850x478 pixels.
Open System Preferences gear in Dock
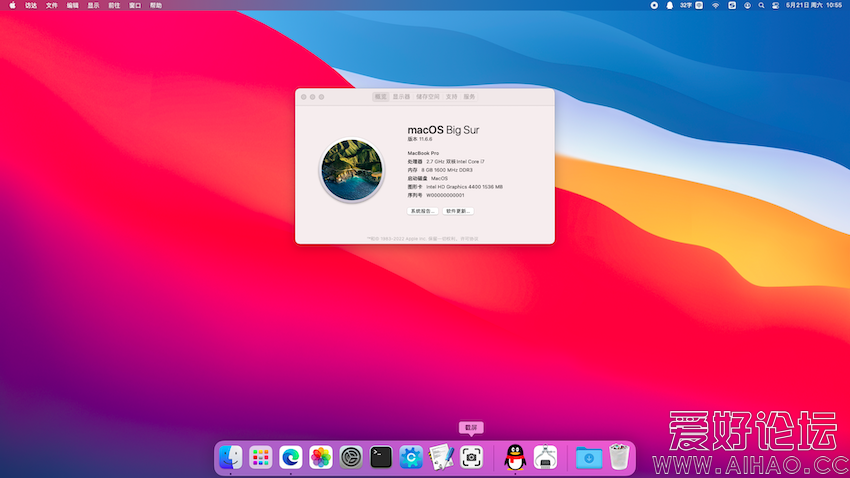coord(351,458)
